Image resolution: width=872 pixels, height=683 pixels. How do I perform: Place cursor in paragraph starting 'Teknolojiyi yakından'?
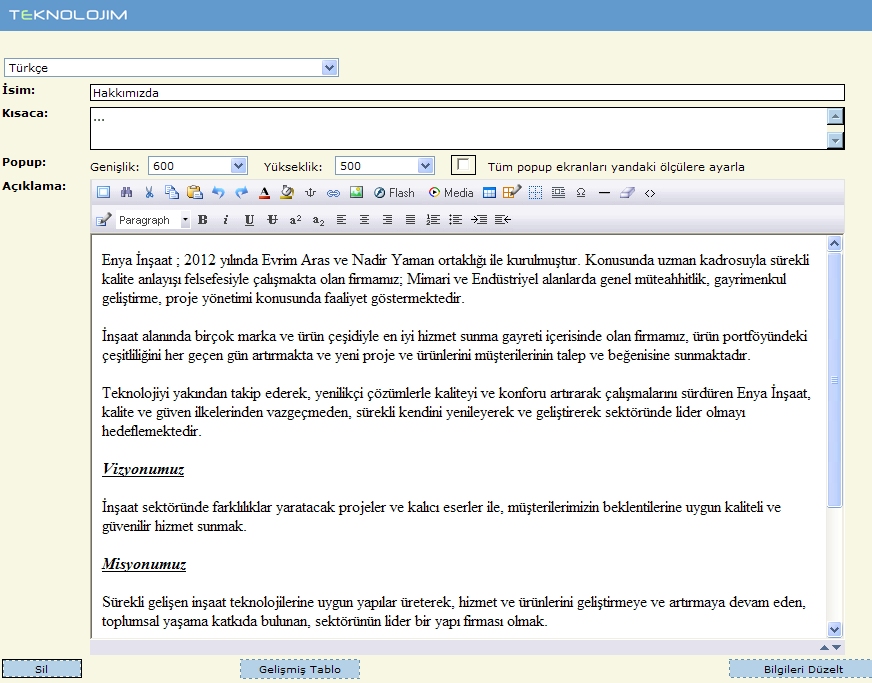pos(456,412)
